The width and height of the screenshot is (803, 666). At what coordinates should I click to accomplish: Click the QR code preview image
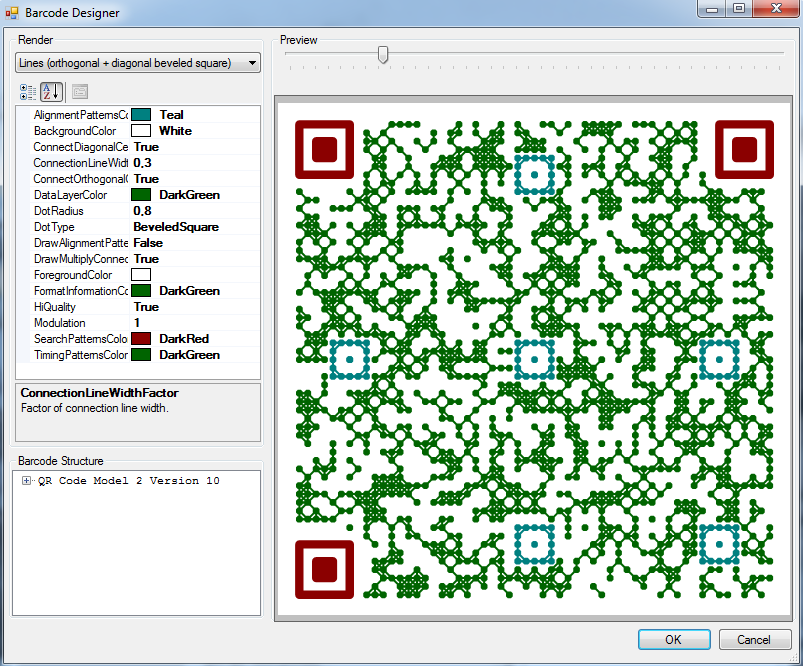pos(534,359)
